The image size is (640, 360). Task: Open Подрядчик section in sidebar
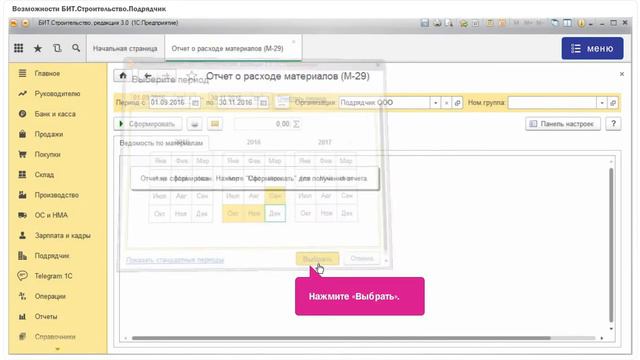point(52,256)
